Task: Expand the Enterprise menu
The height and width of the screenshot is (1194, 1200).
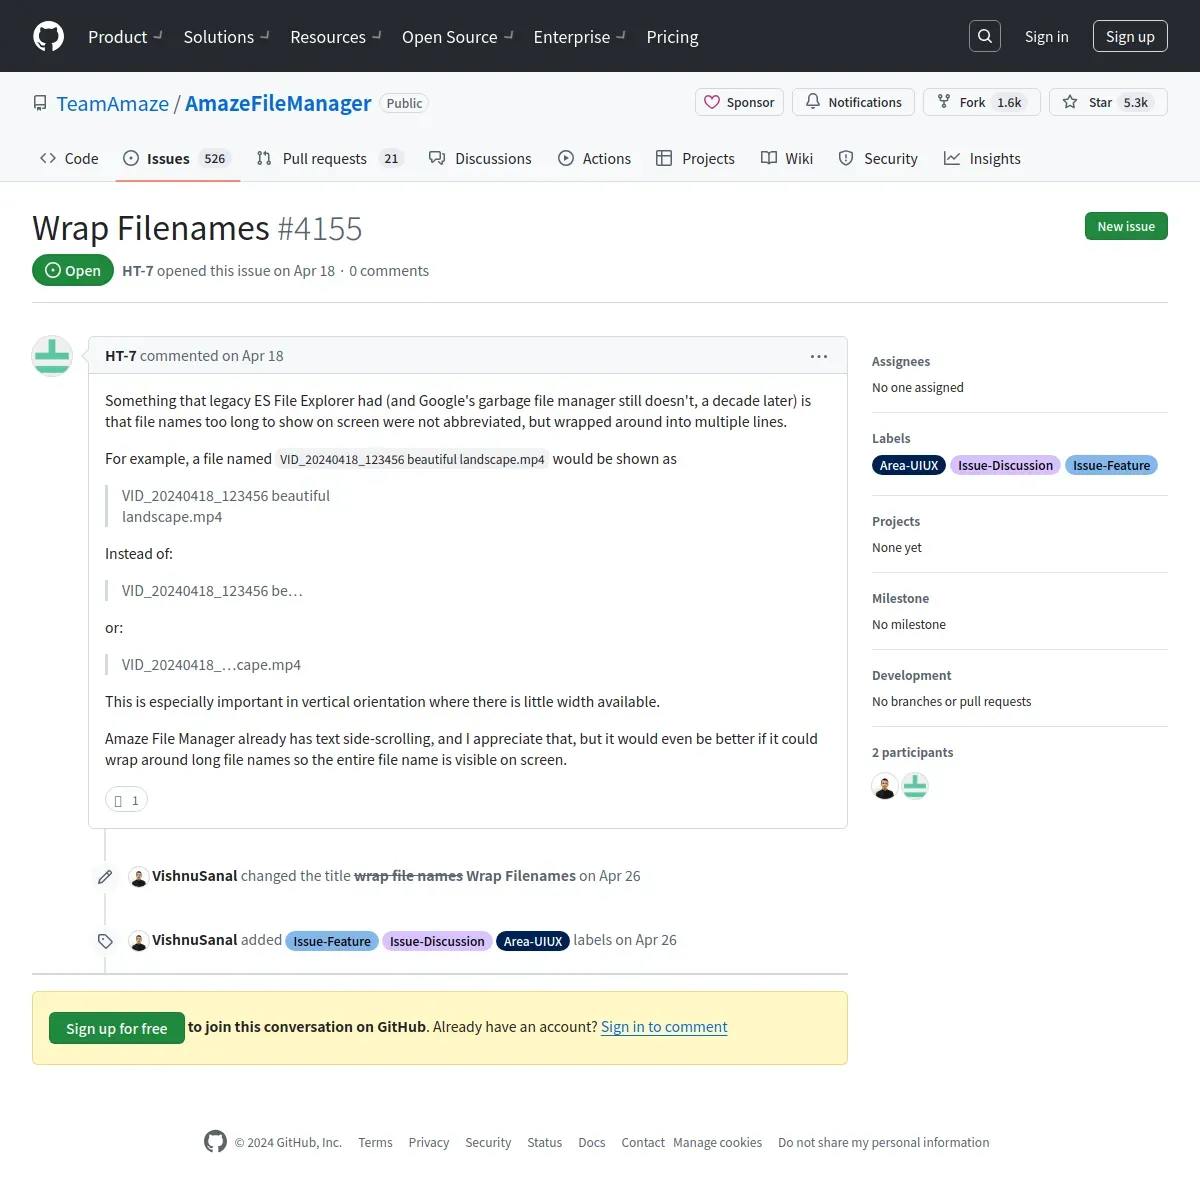Action: click(x=579, y=37)
